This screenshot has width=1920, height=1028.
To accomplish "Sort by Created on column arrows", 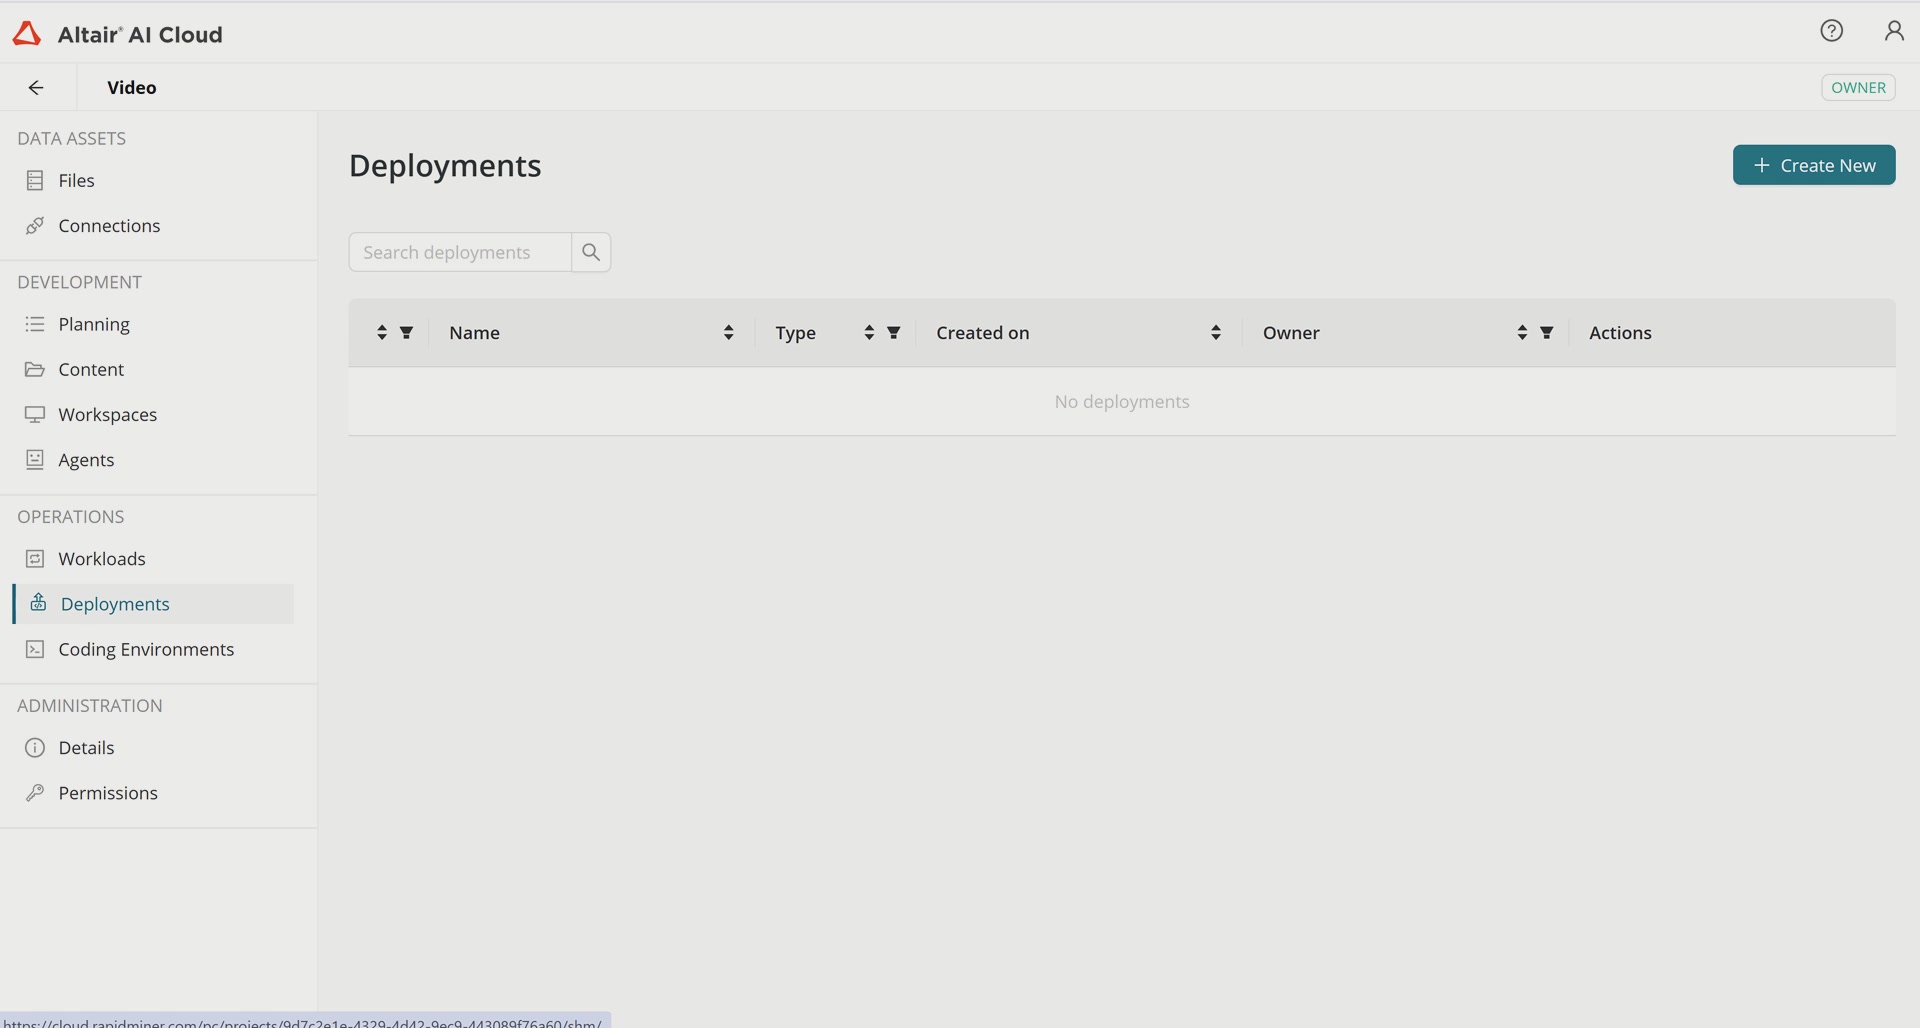I will pyautogui.click(x=1215, y=333).
